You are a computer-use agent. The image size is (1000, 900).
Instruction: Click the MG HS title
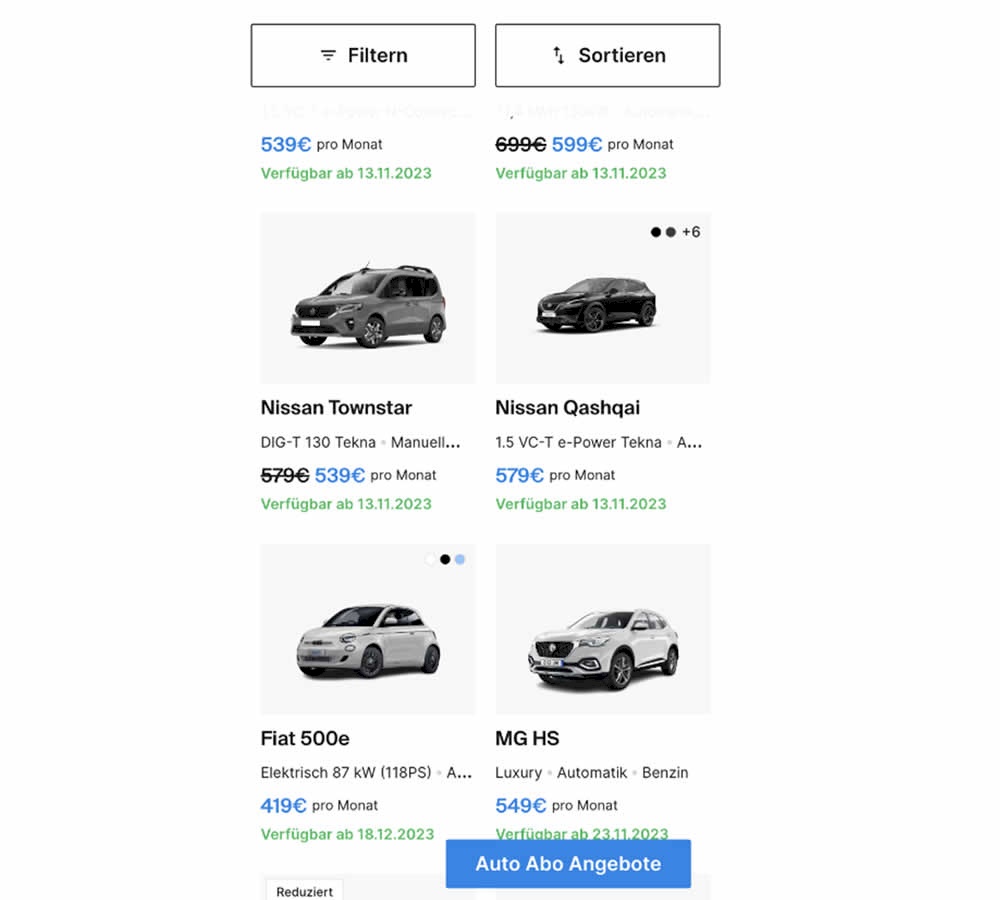(x=527, y=739)
